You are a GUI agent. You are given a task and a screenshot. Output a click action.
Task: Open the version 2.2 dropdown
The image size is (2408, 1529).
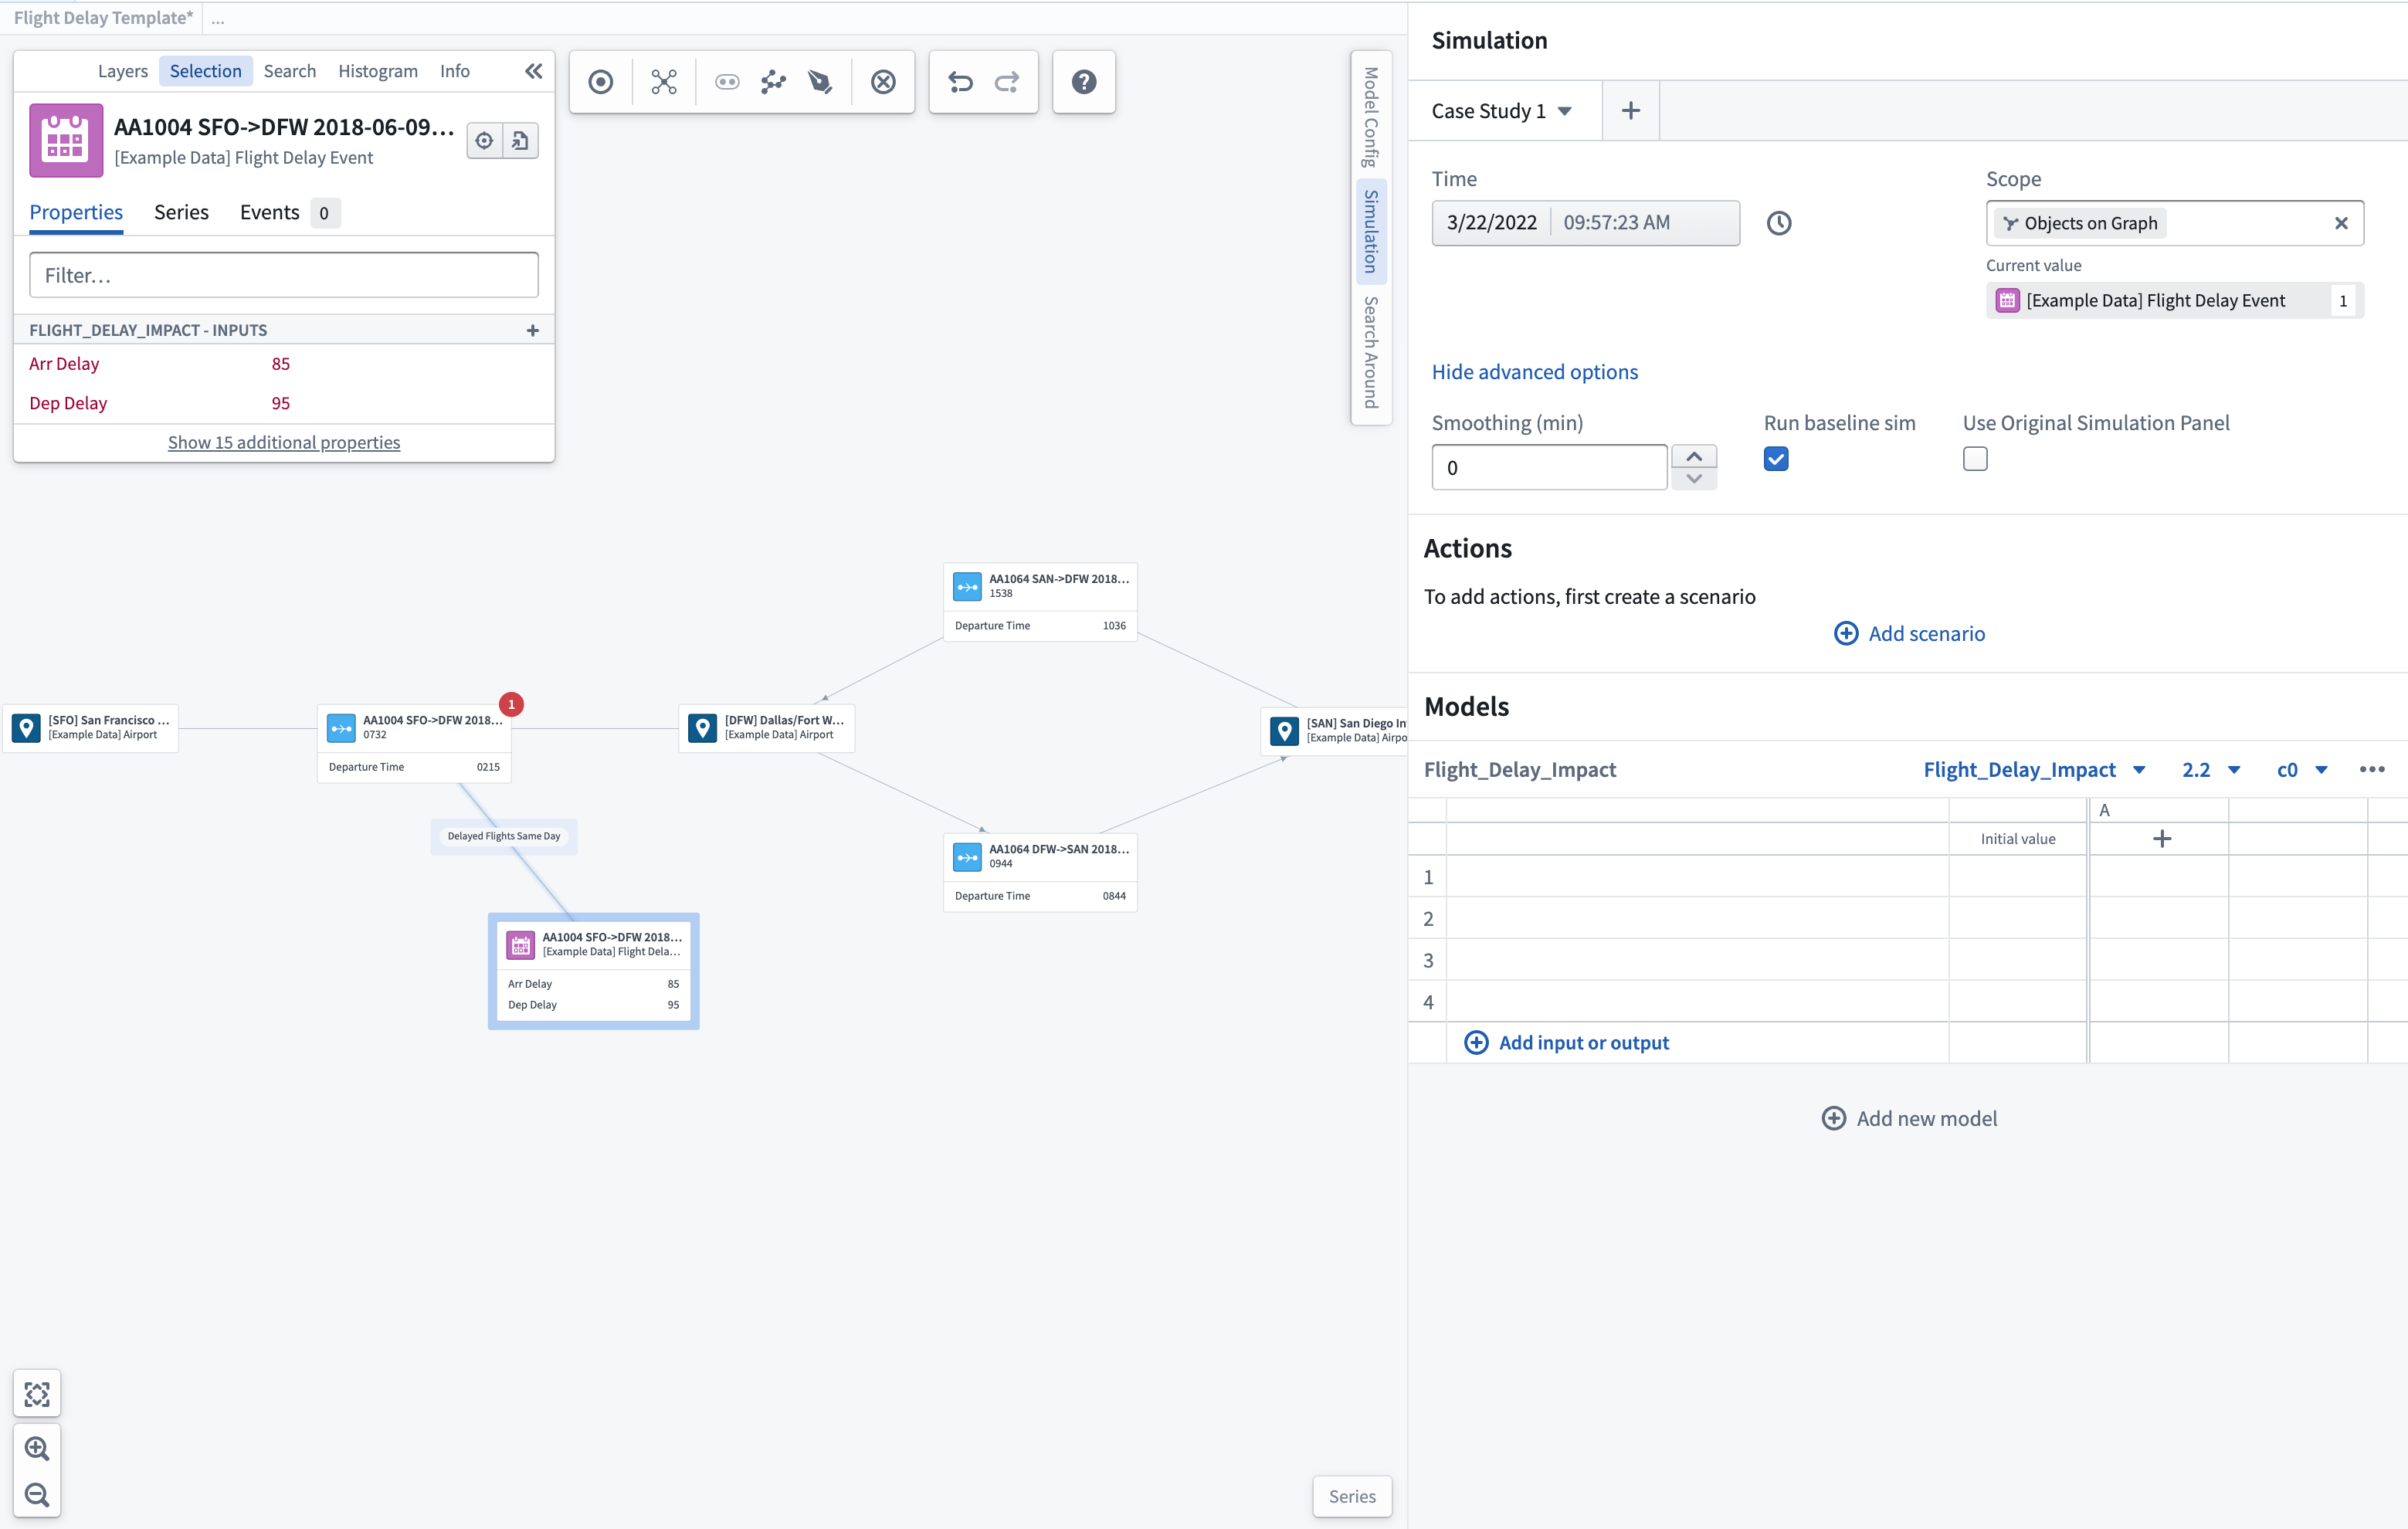tap(2210, 769)
